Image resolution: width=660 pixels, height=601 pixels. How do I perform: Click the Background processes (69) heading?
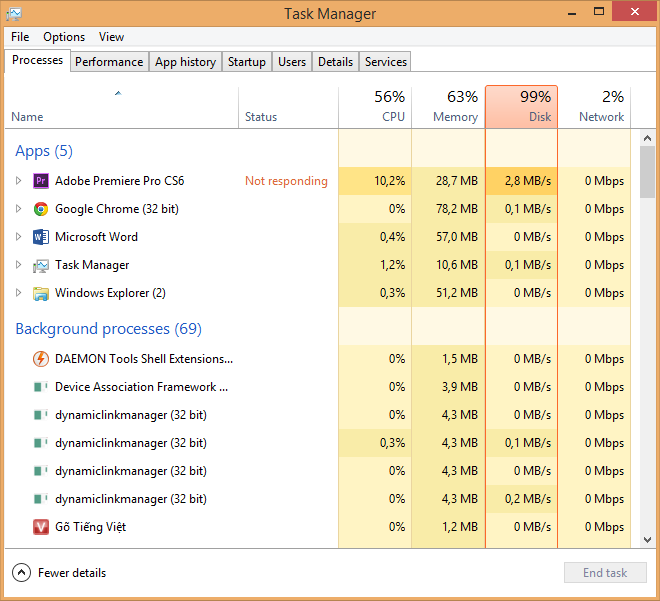[109, 329]
